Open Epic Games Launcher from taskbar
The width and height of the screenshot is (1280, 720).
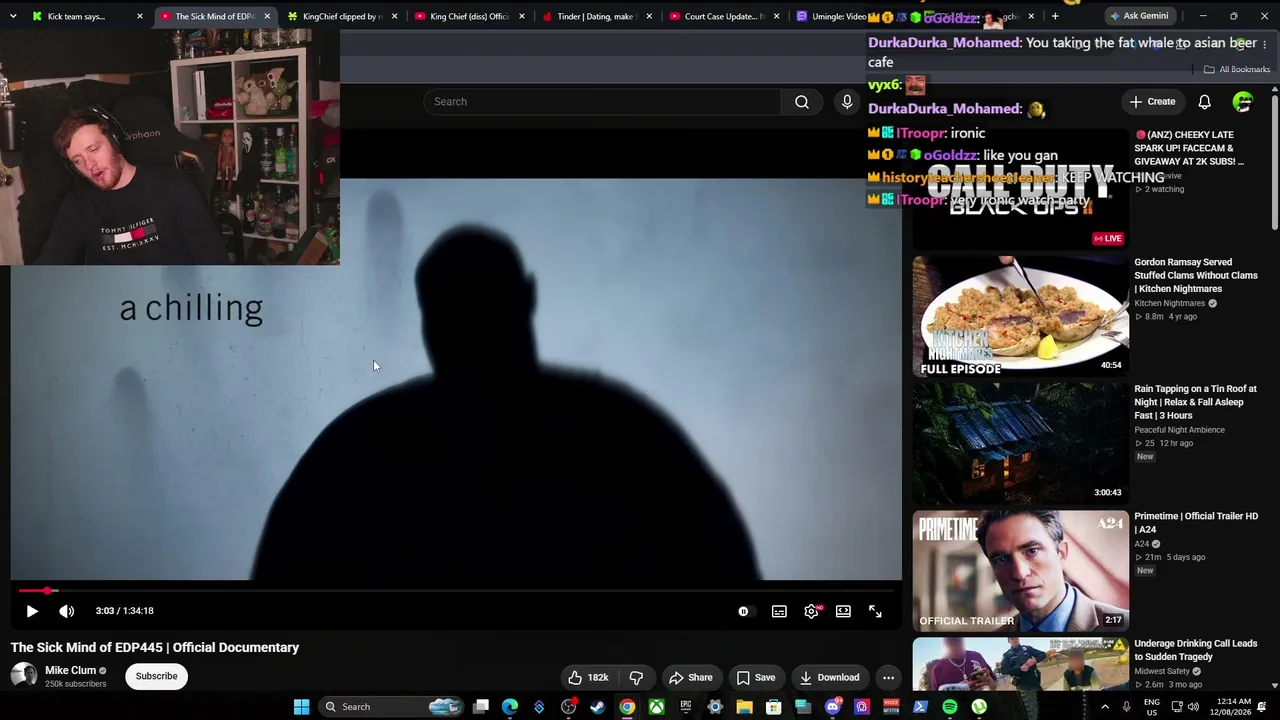pyautogui.click(x=685, y=707)
